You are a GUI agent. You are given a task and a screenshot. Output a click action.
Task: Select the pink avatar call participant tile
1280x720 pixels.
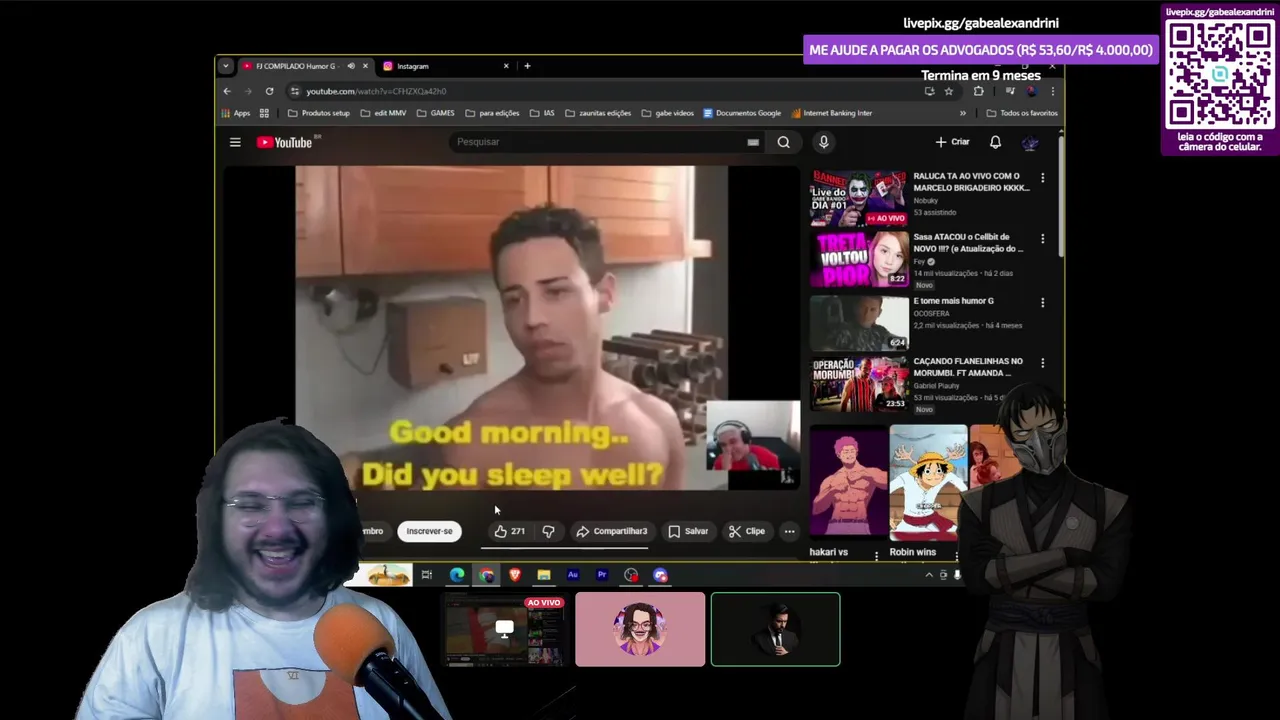(640, 629)
